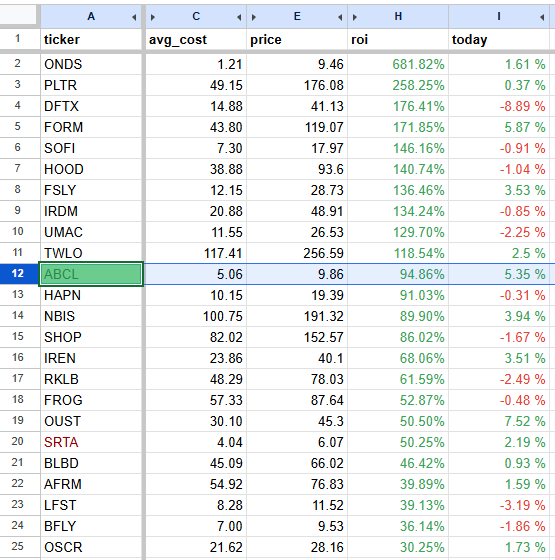Image resolution: width=555 pixels, height=560 pixels.
Task: Select the red SRTA ticker cell
Action: click(x=91, y=442)
